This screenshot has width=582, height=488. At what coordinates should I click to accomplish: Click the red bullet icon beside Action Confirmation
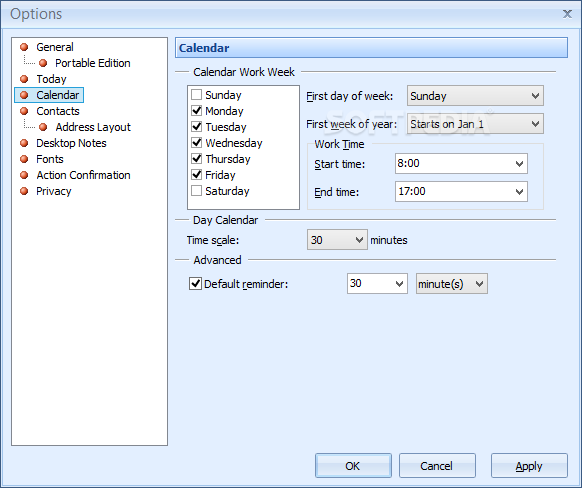(24, 175)
